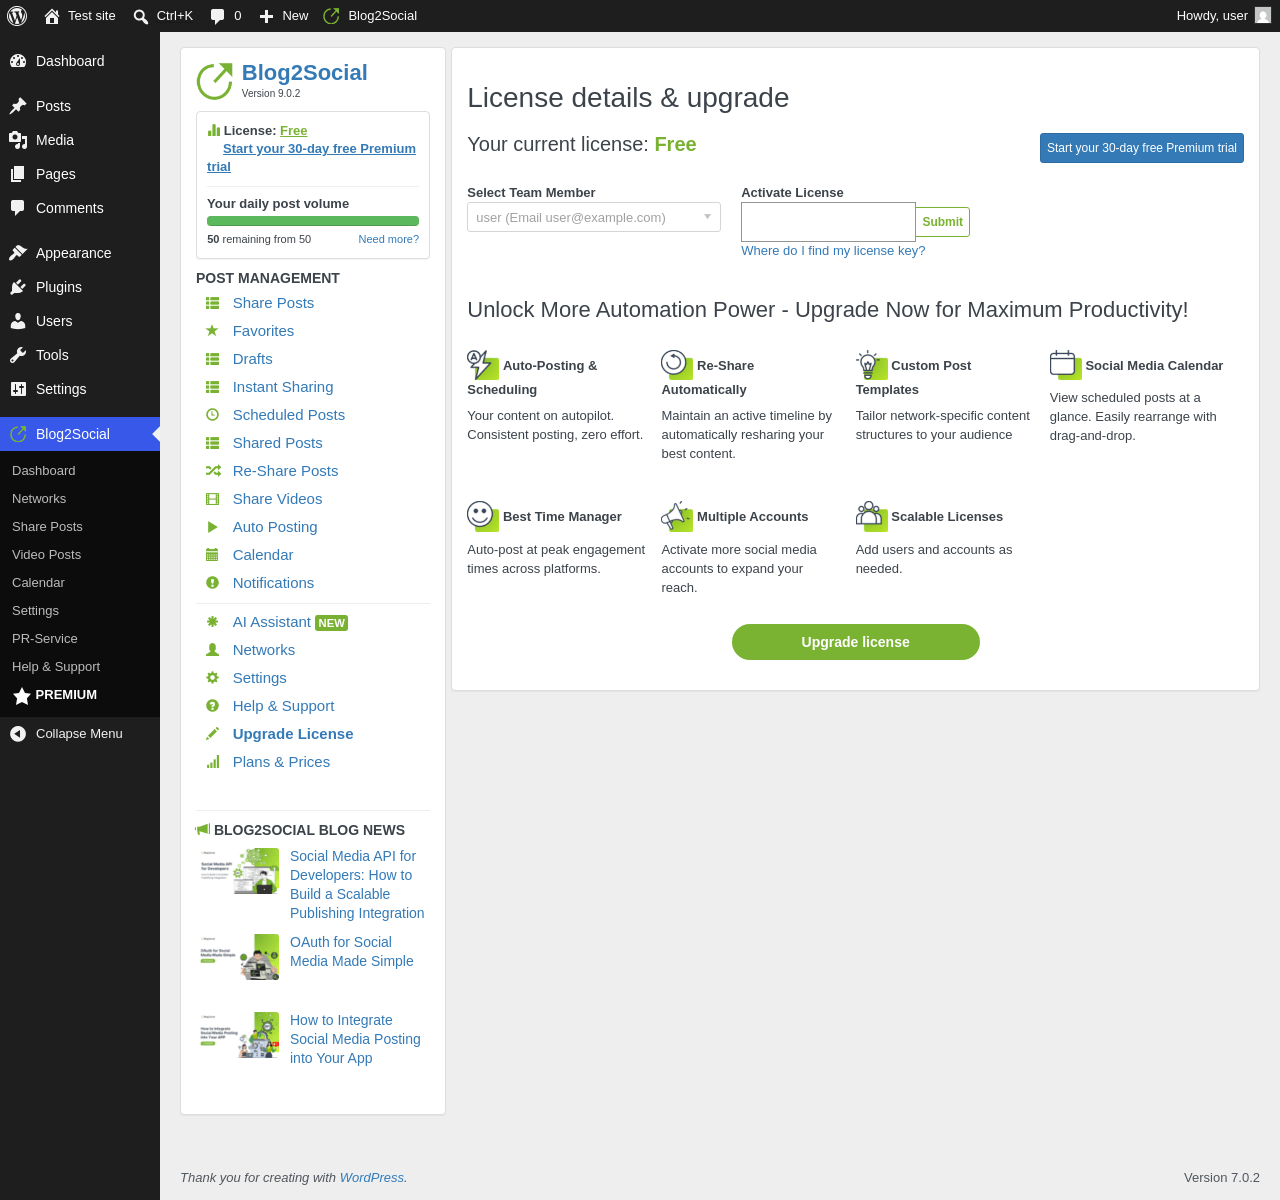Open PR-Service in the submenu
The height and width of the screenshot is (1200, 1280).
point(45,639)
